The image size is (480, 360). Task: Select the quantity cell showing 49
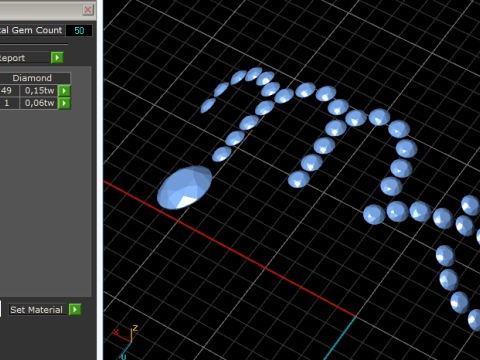(9, 91)
